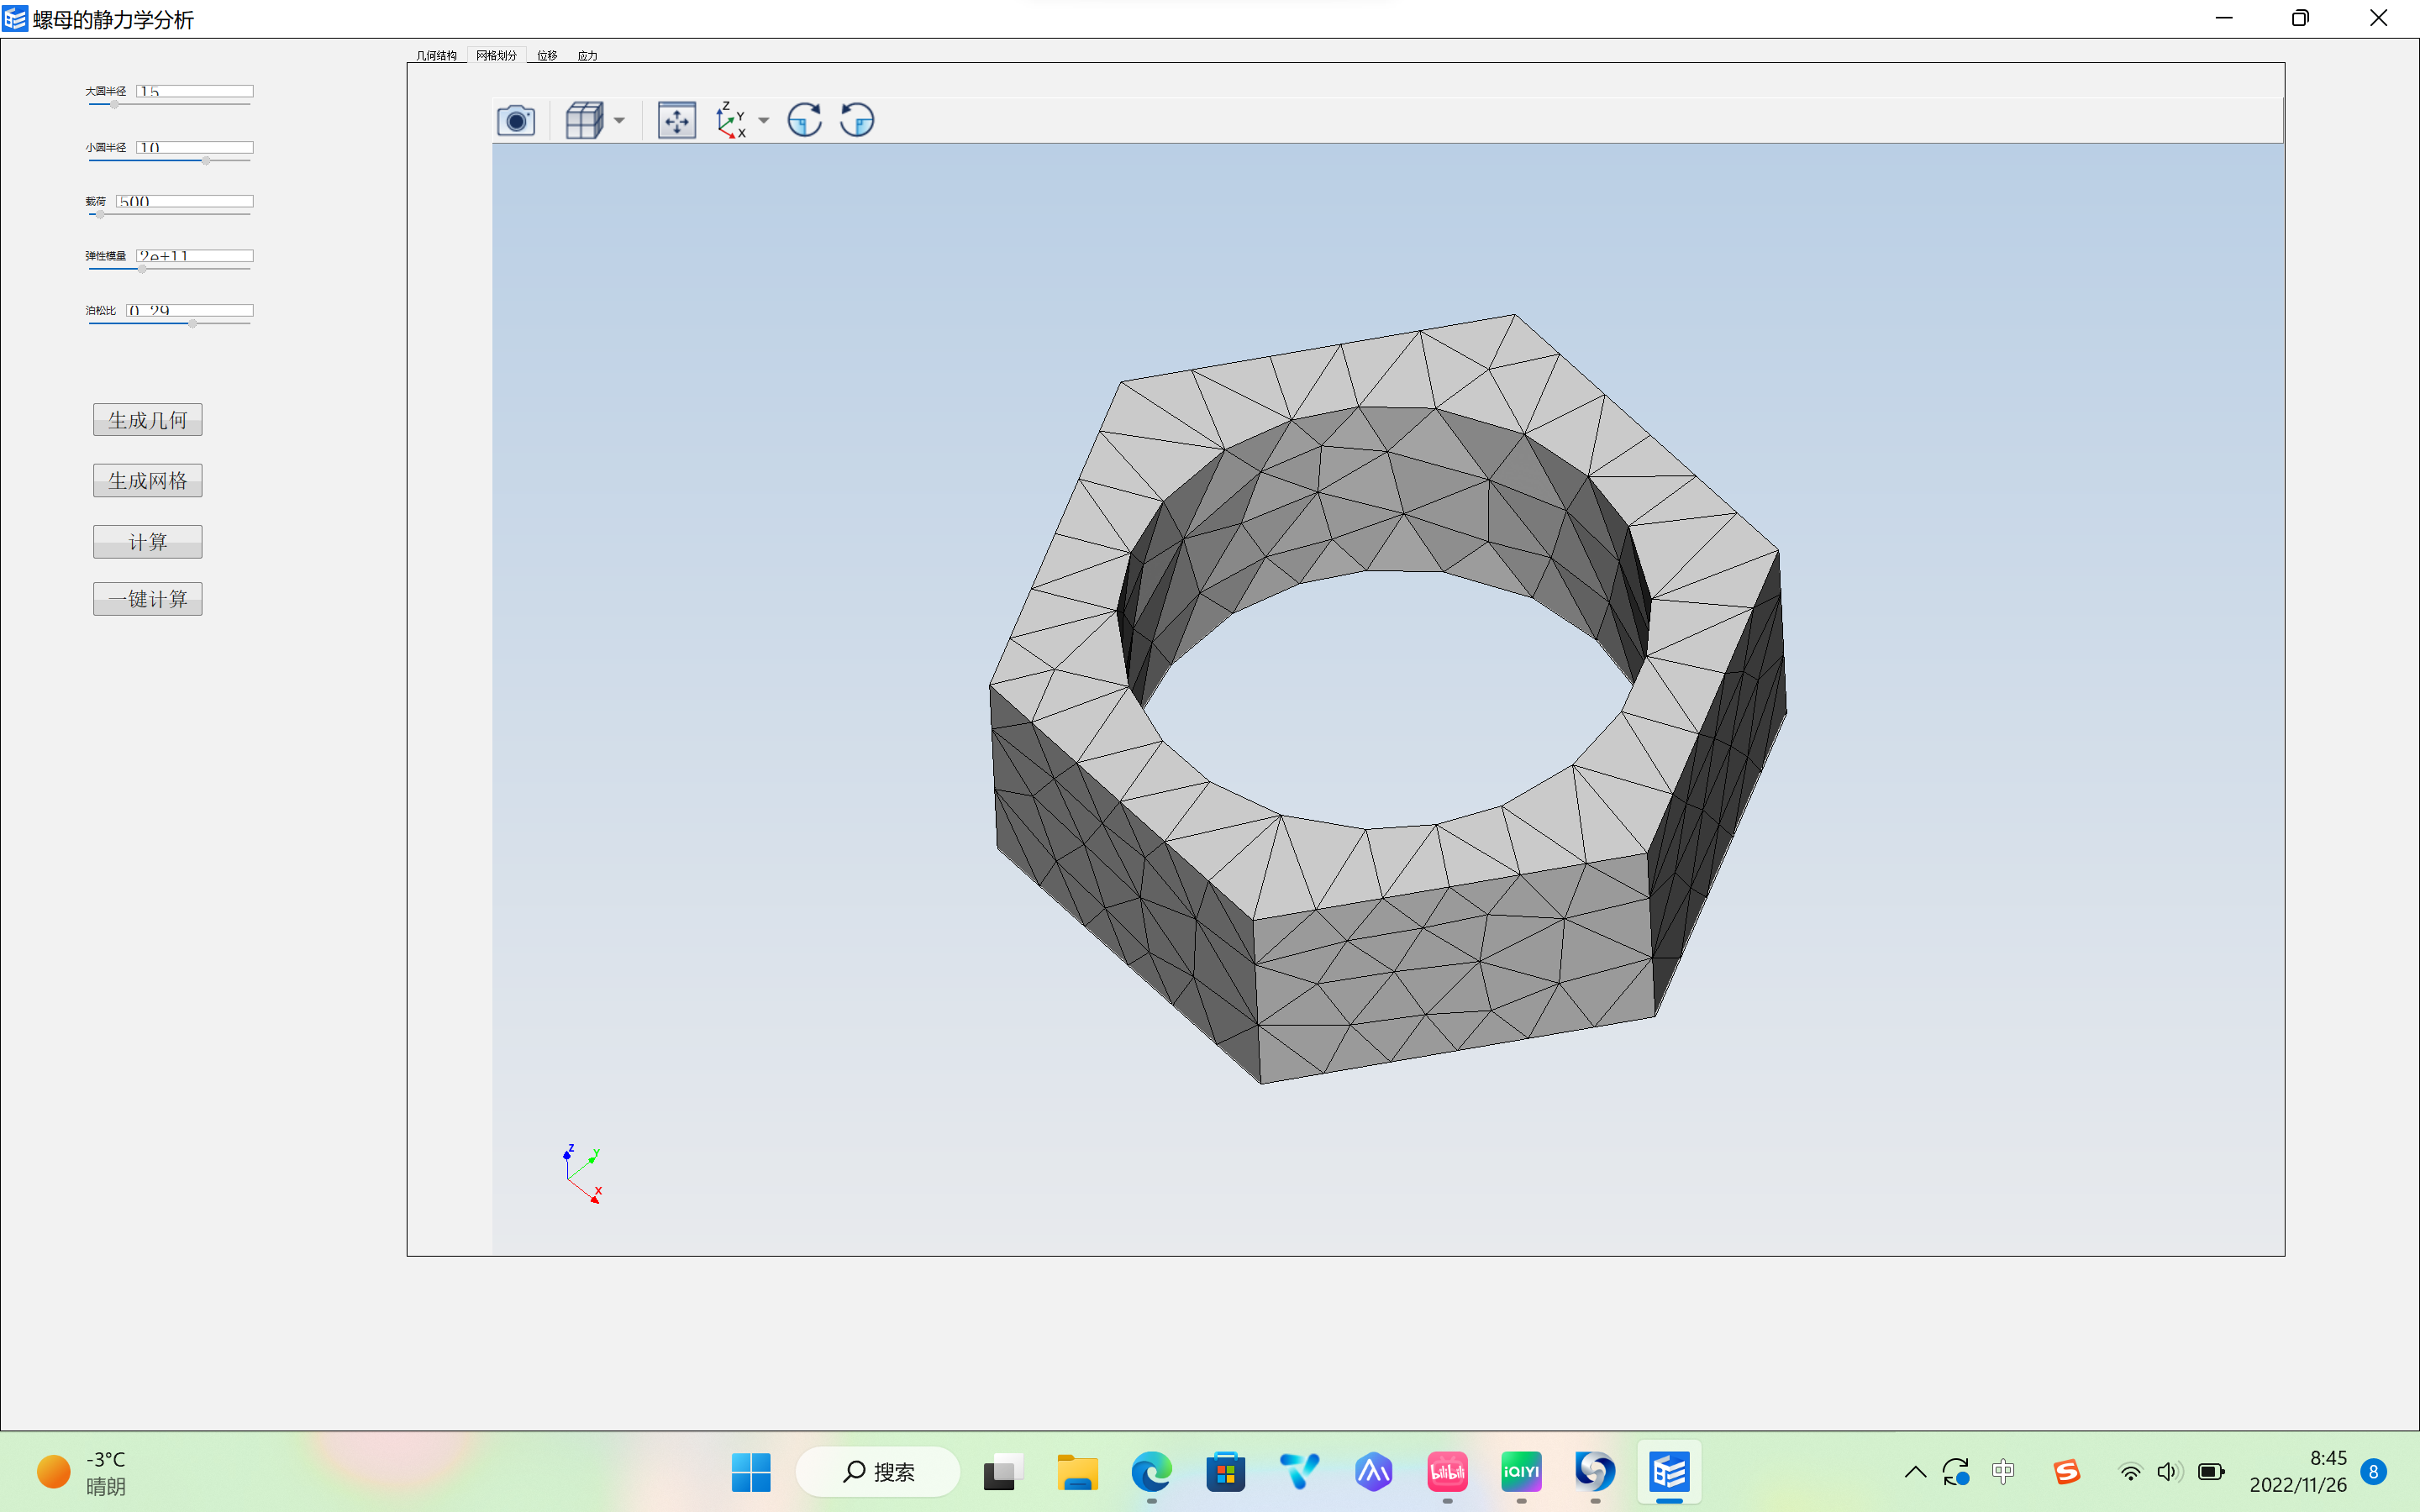Click the camera/screenshot icon
Viewport: 2420px width, 1512px height.
[x=518, y=117]
